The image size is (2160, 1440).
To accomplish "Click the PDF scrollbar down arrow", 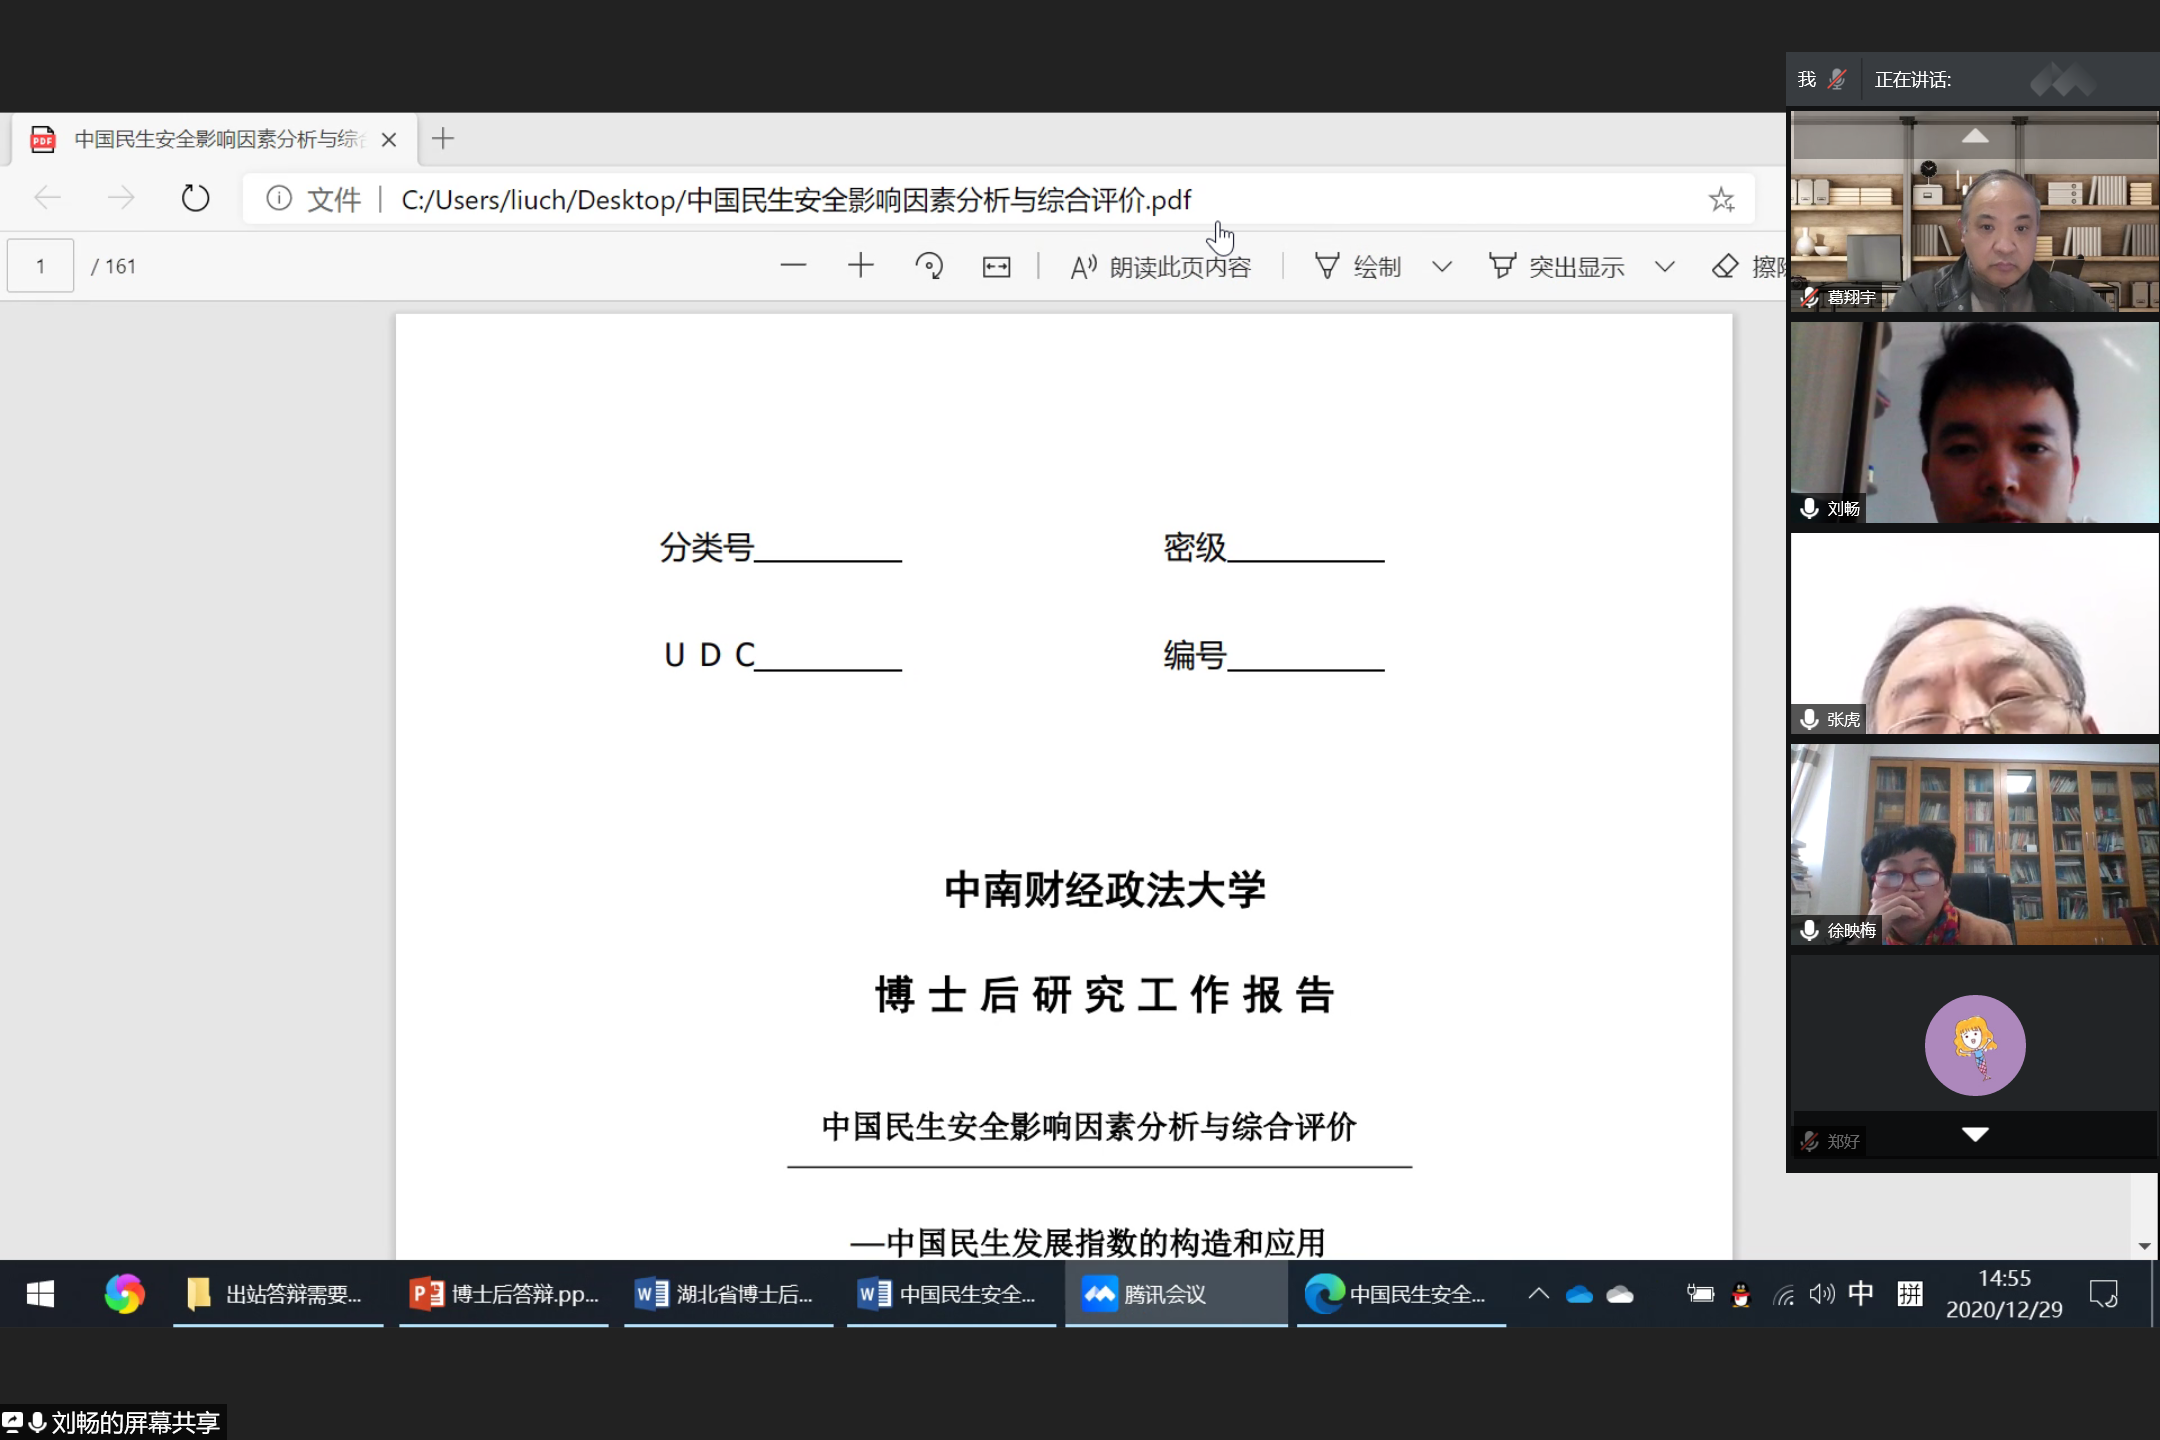I will pos(2144,1246).
